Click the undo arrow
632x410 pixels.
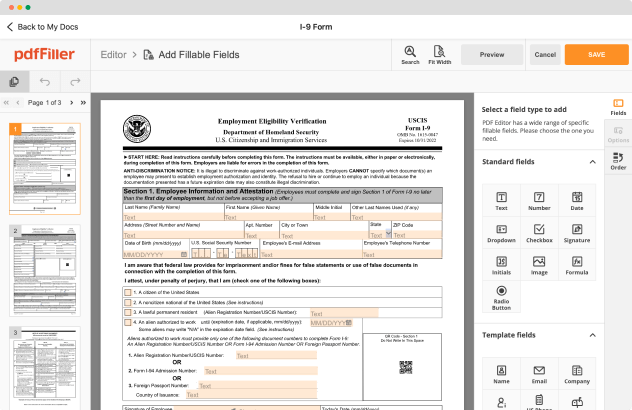[45, 82]
